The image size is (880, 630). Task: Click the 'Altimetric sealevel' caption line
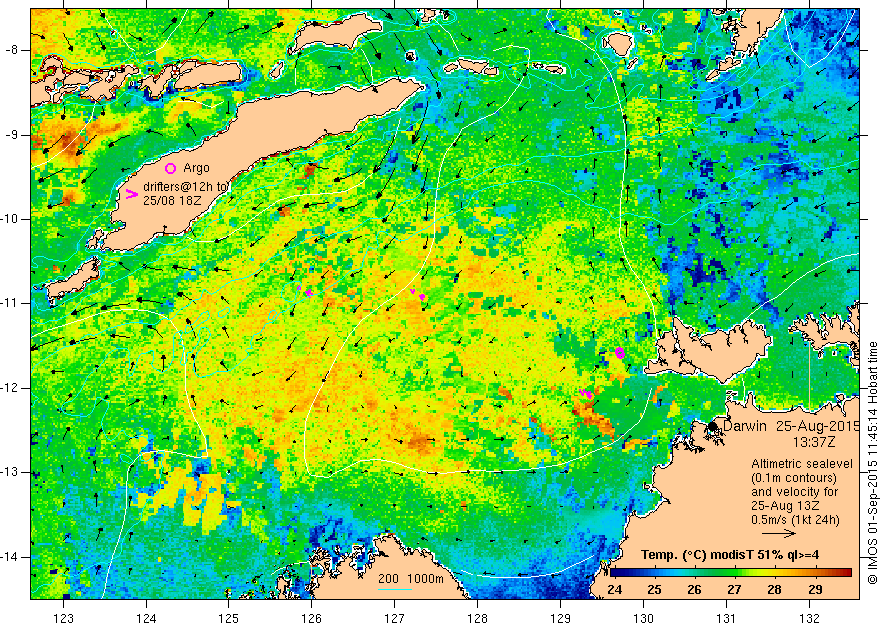[x=802, y=464]
